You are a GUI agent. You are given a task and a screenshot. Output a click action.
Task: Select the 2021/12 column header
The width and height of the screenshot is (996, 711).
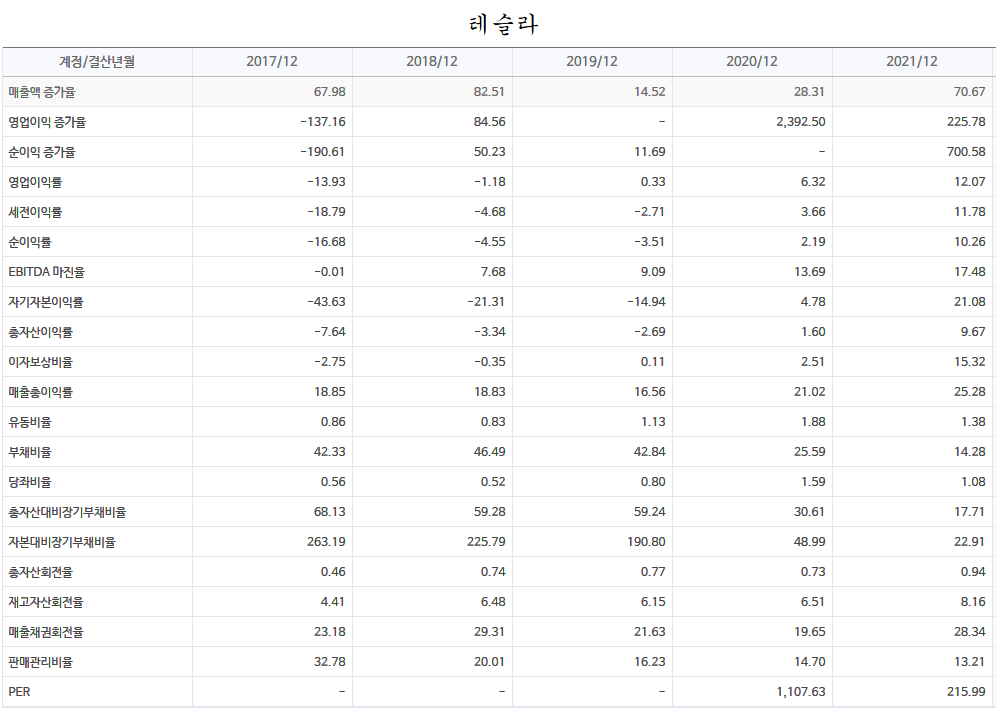pos(912,62)
